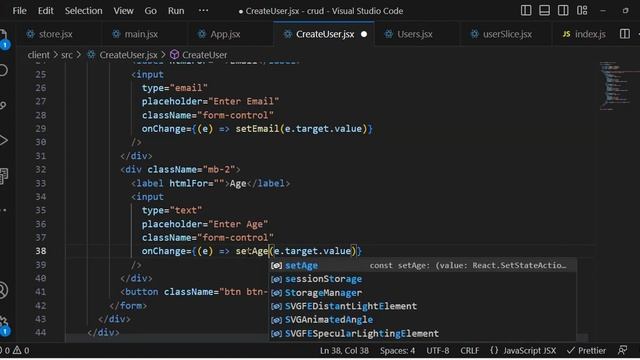This screenshot has width=640, height=360.
Task: Toggle bottom panel layout icon
Action: tap(544, 11)
